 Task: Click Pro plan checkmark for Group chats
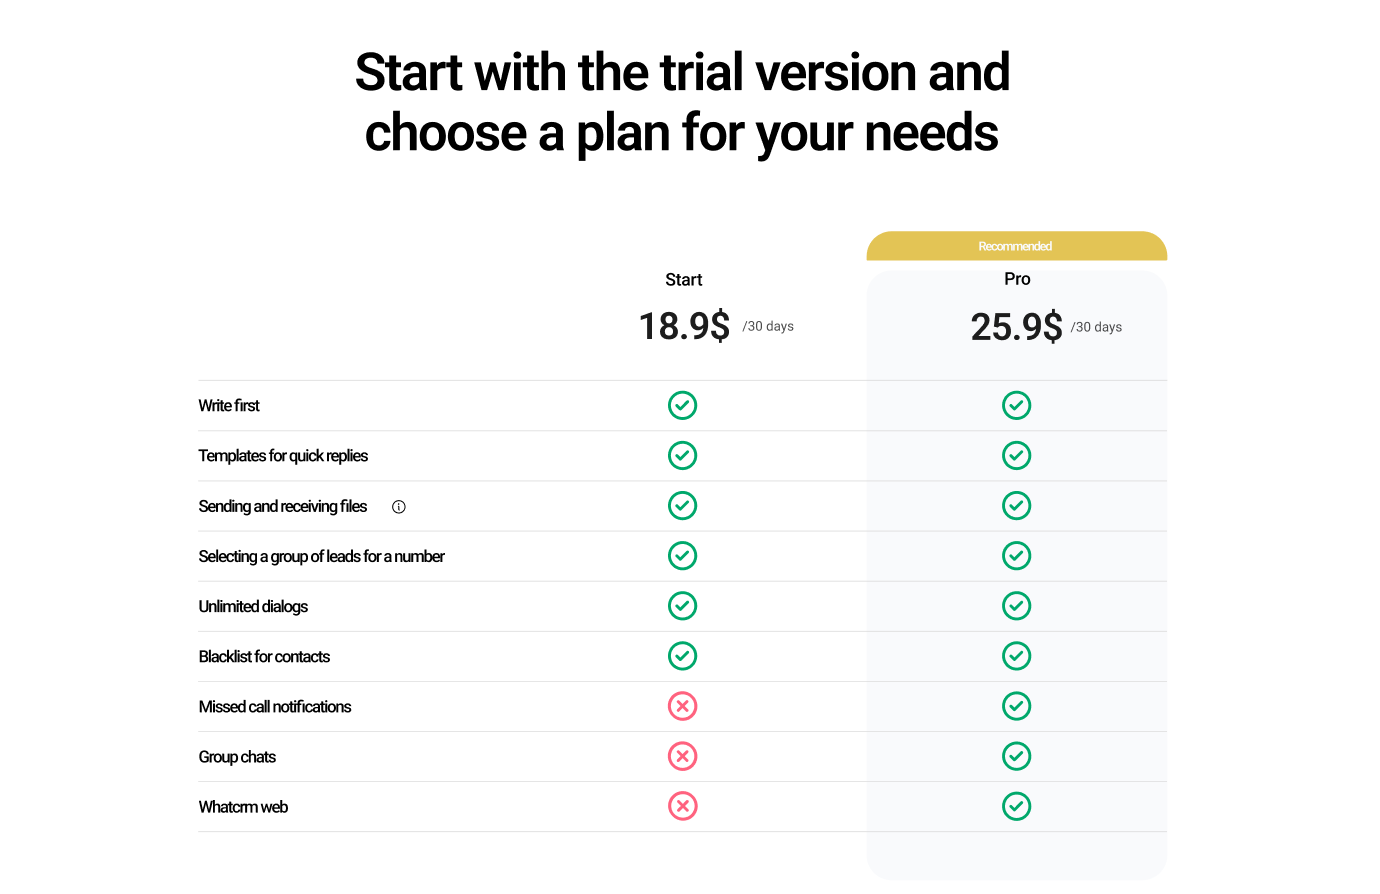[1016, 756]
